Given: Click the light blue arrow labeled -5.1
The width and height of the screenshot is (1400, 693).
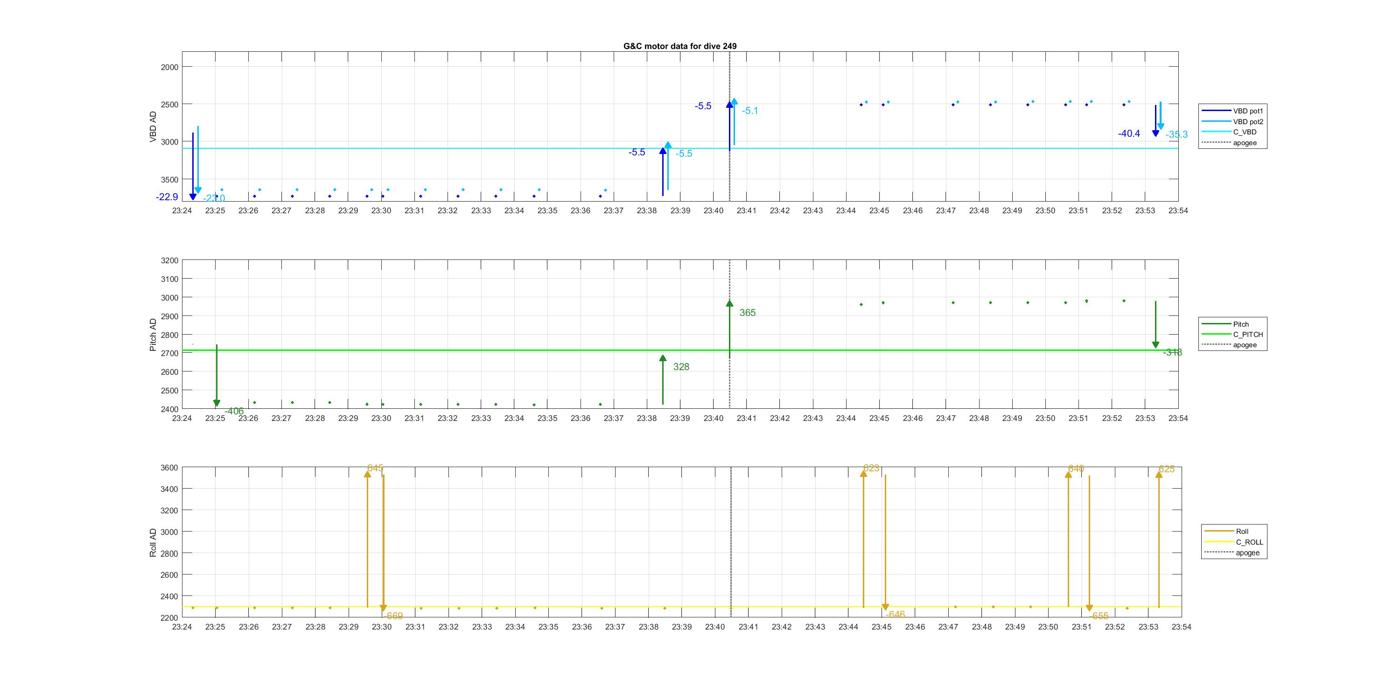Looking at the screenshot, I should click(x=734, y=122).
